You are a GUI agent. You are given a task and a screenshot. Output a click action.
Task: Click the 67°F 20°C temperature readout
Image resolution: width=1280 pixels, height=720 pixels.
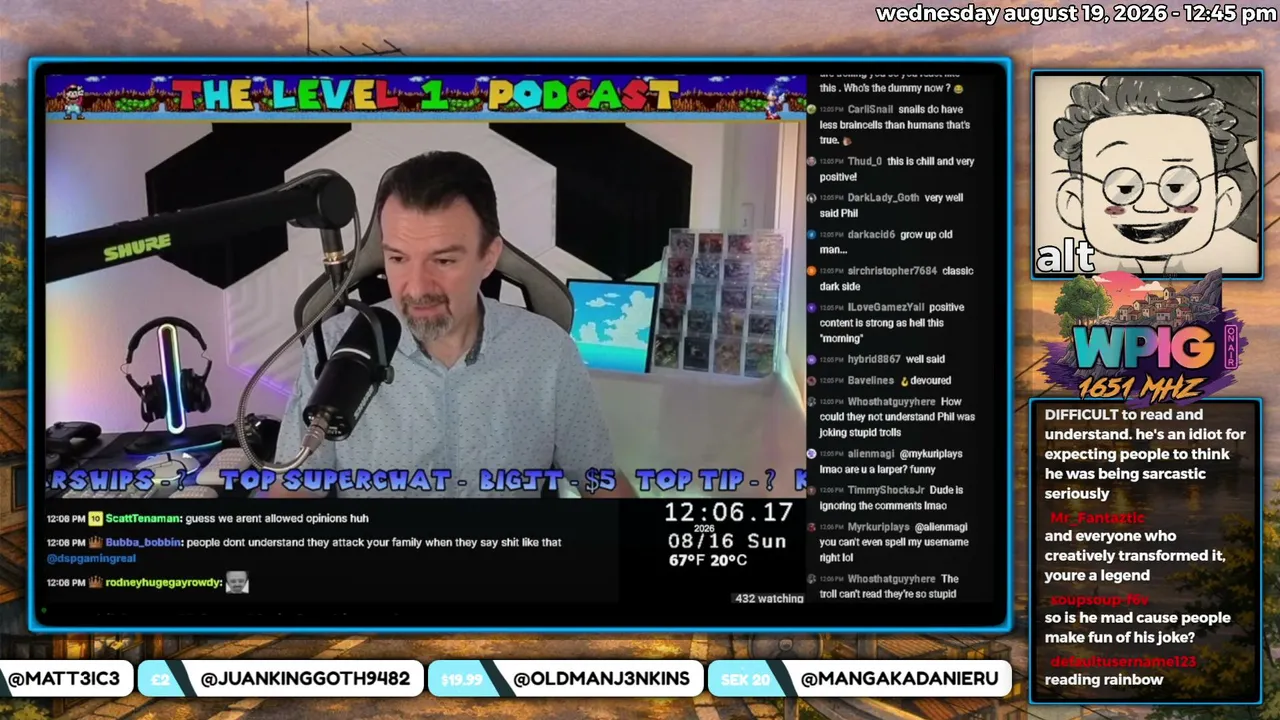708,560
